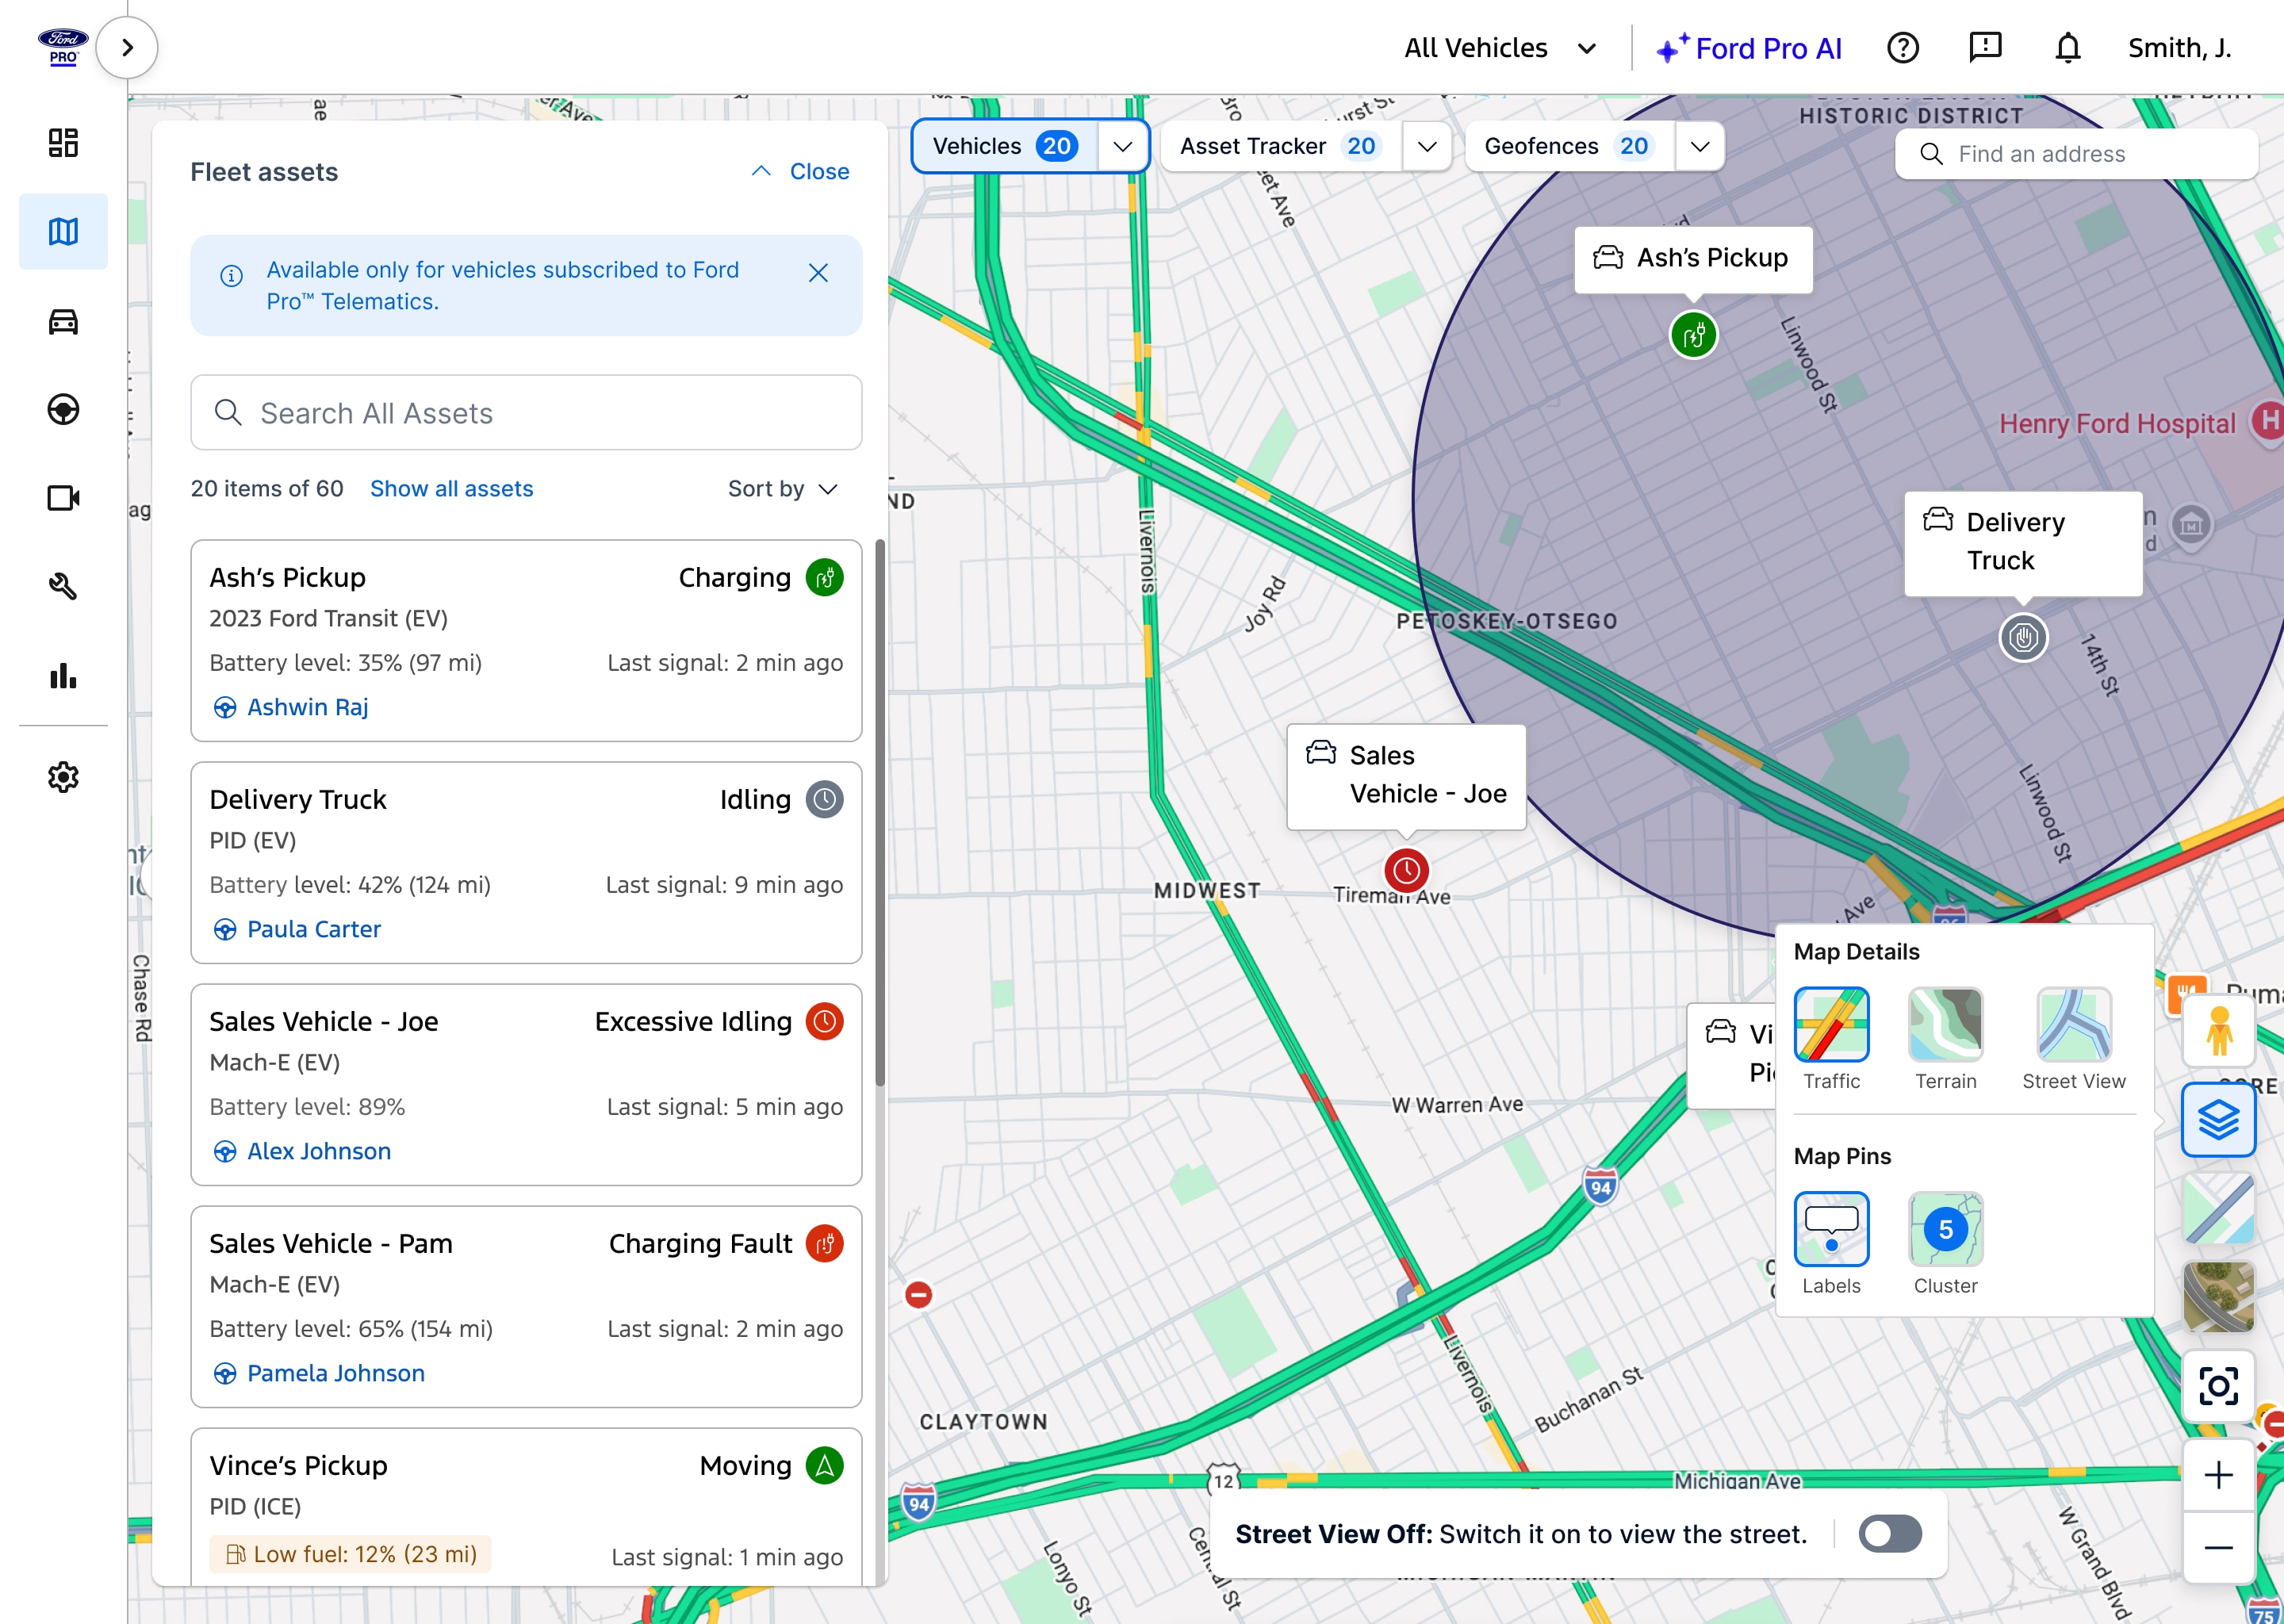
Task: Open the drivers steering wheel sidebar icon
Action: click(x=63, y=409)
